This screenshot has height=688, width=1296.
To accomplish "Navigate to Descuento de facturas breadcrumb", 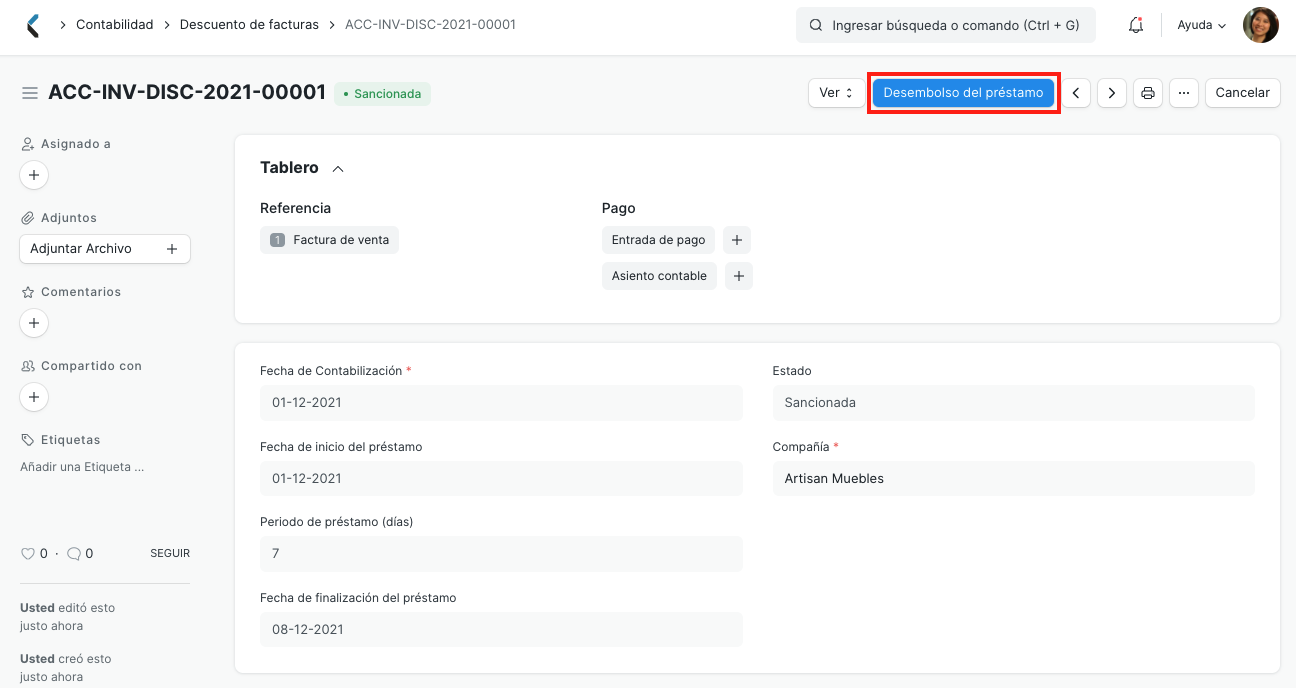I will tap(249, 25).
